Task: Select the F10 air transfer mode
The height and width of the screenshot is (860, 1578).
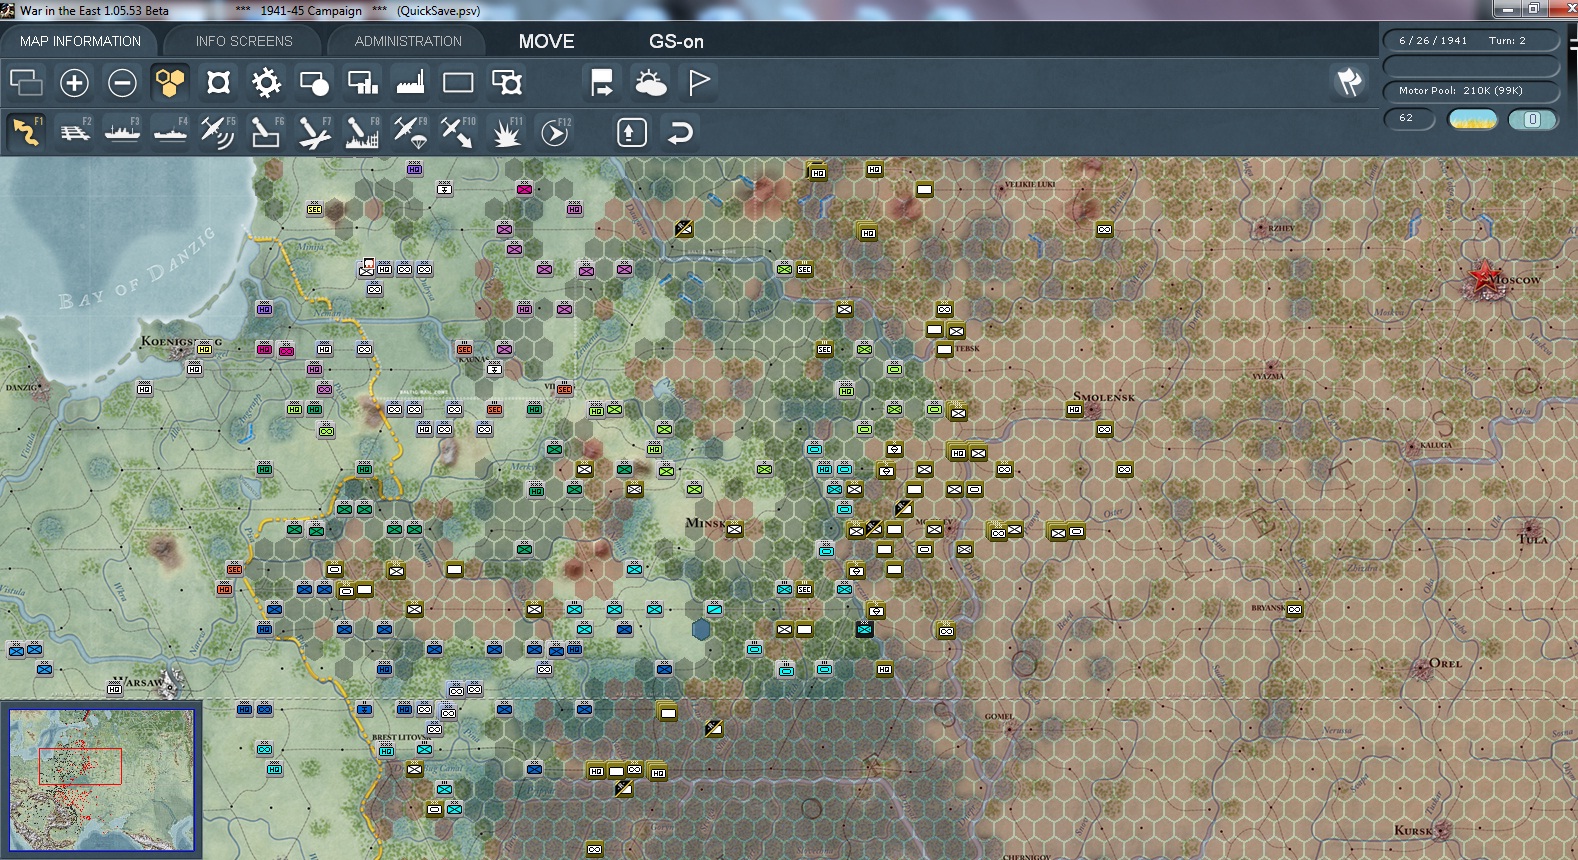Action: pos(458,132)
